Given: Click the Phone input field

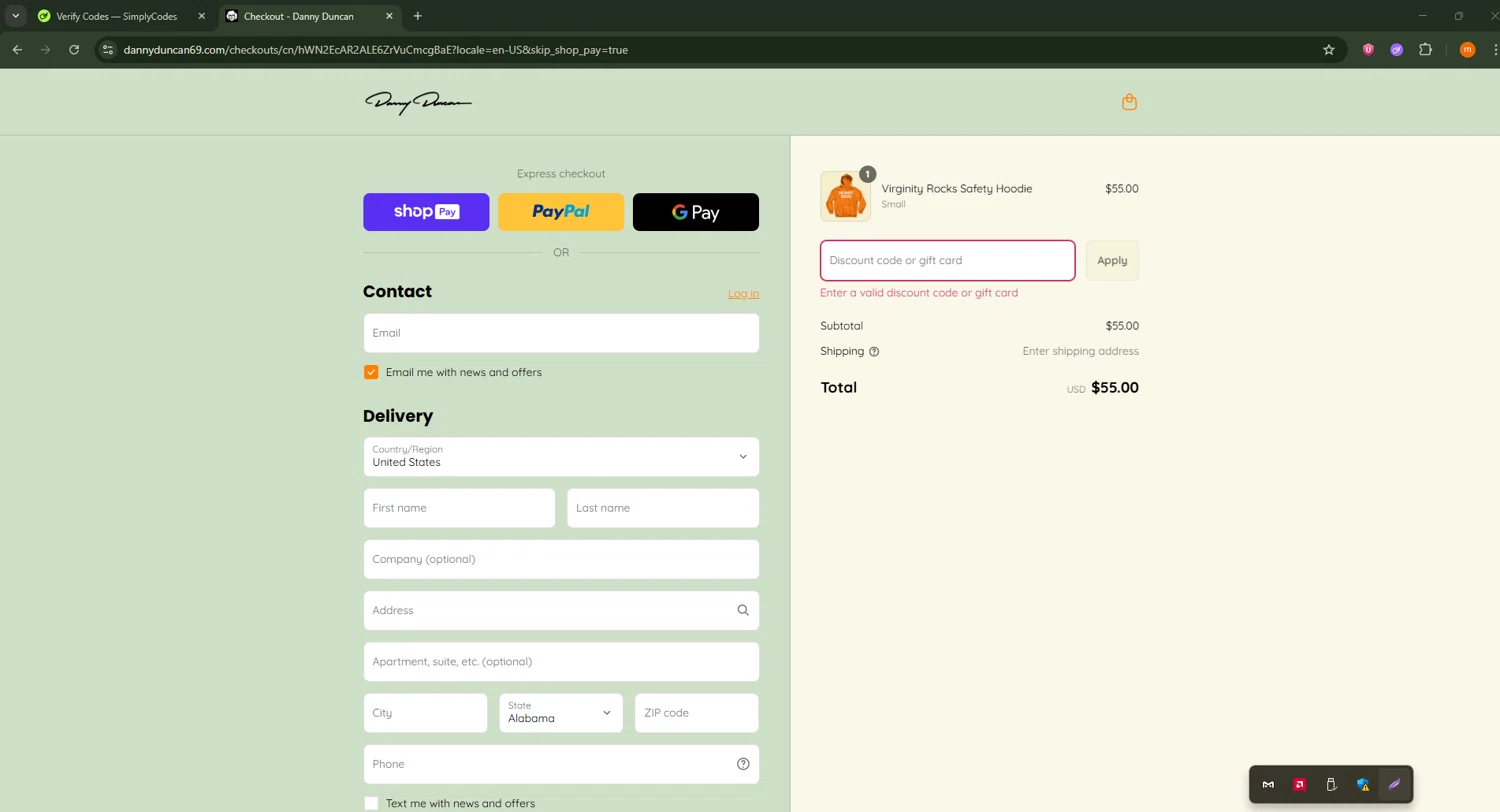Looking at the screenshot, I should pyautogui.click(x=561, y=764).
